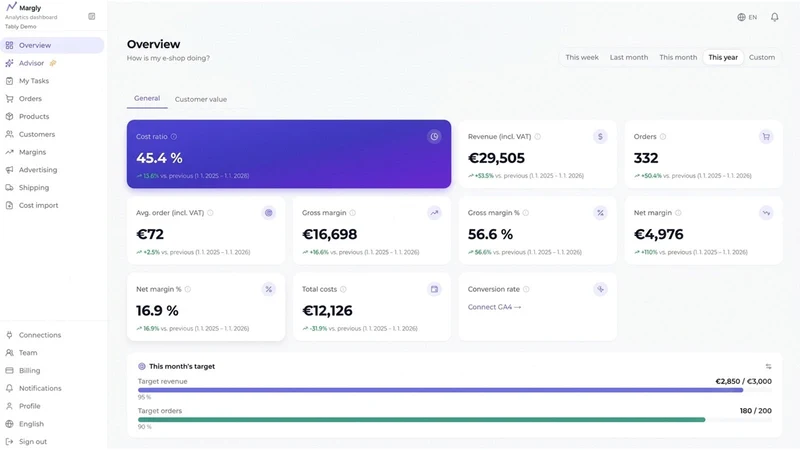Click the Orders card shopping cart icon
The width and height of the screenshot is (800, 450).
coord(766,137)
